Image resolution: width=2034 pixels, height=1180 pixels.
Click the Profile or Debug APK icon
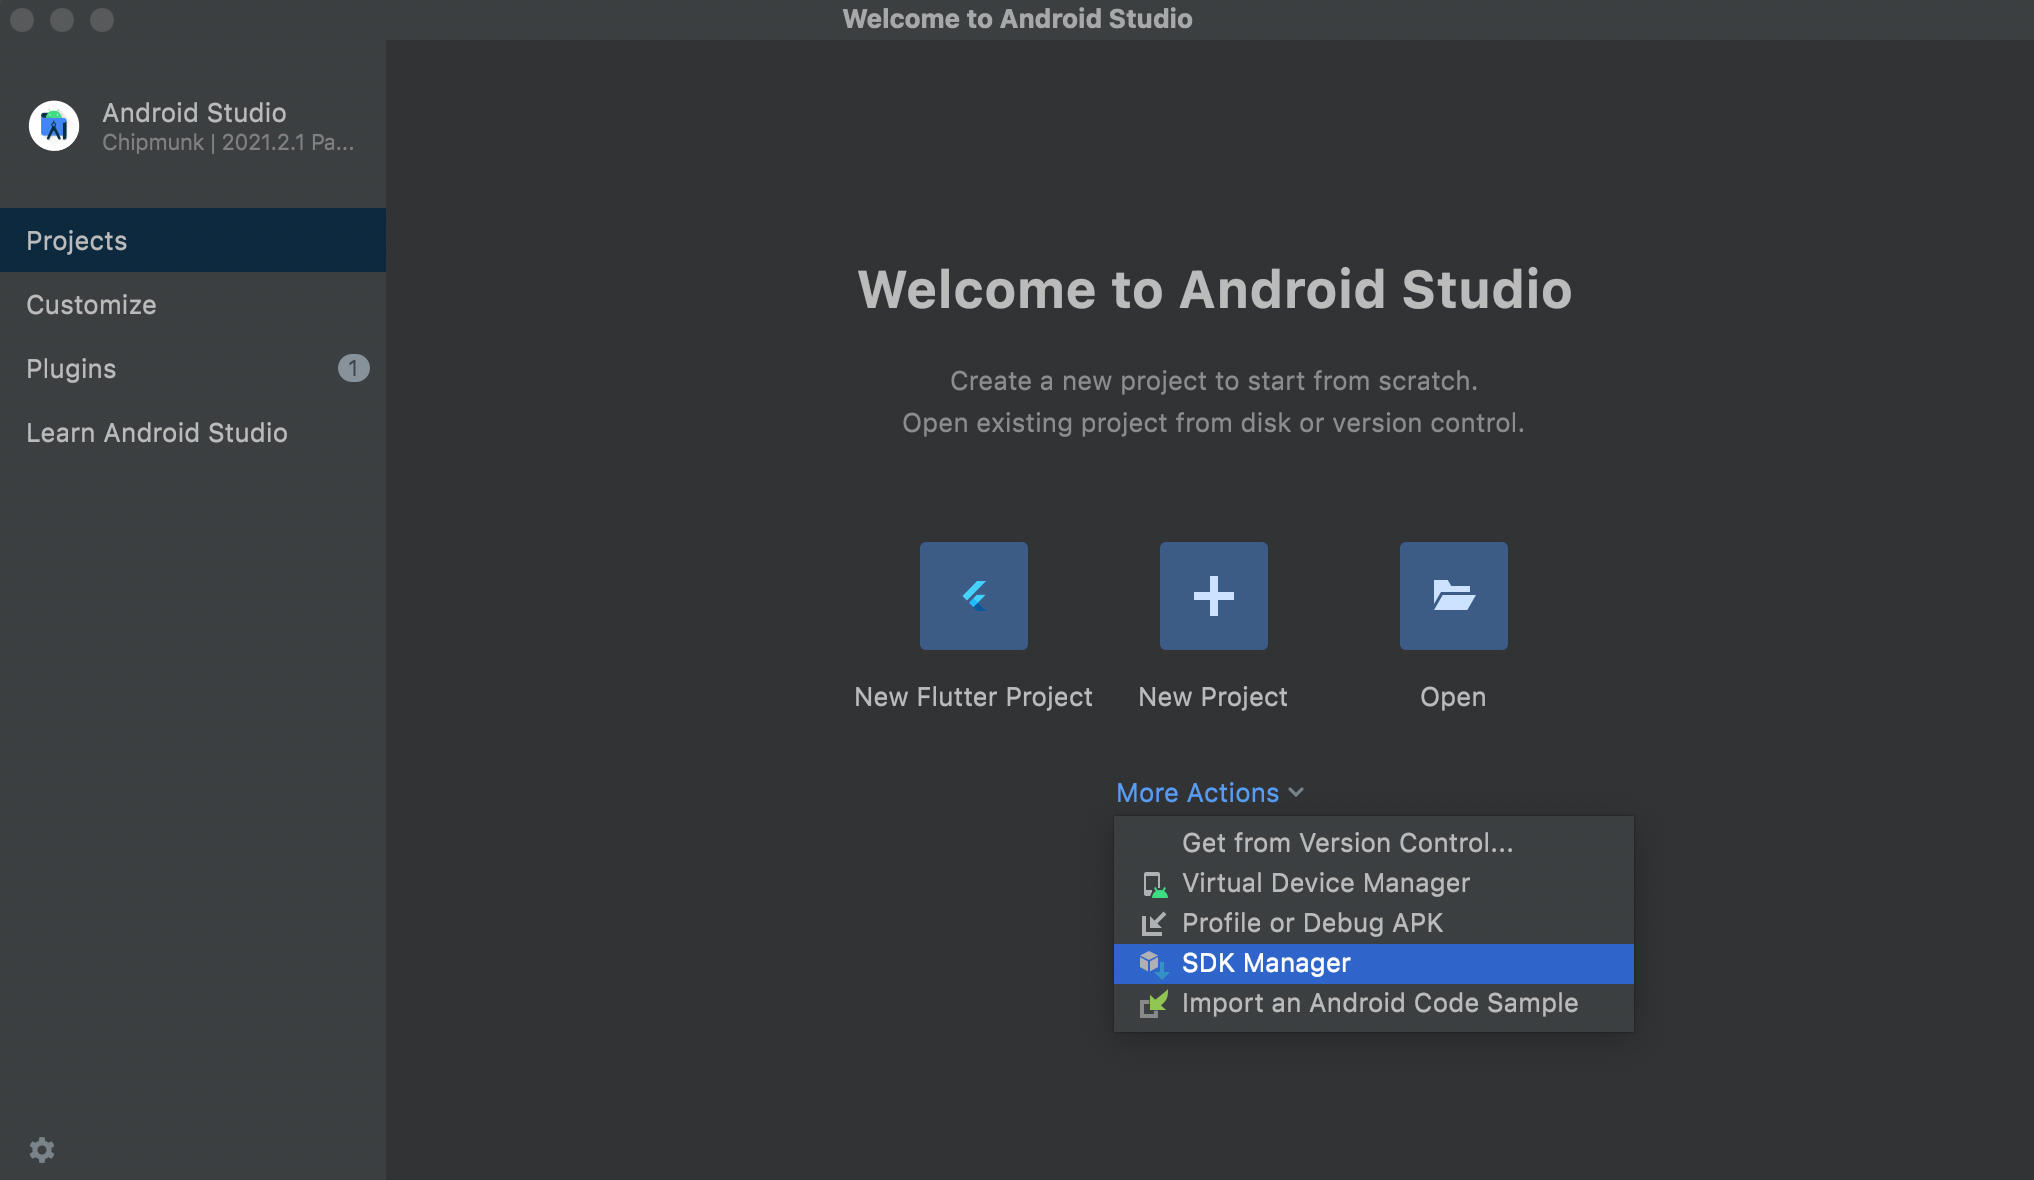pyautogui.click(x=1153, y=924)
